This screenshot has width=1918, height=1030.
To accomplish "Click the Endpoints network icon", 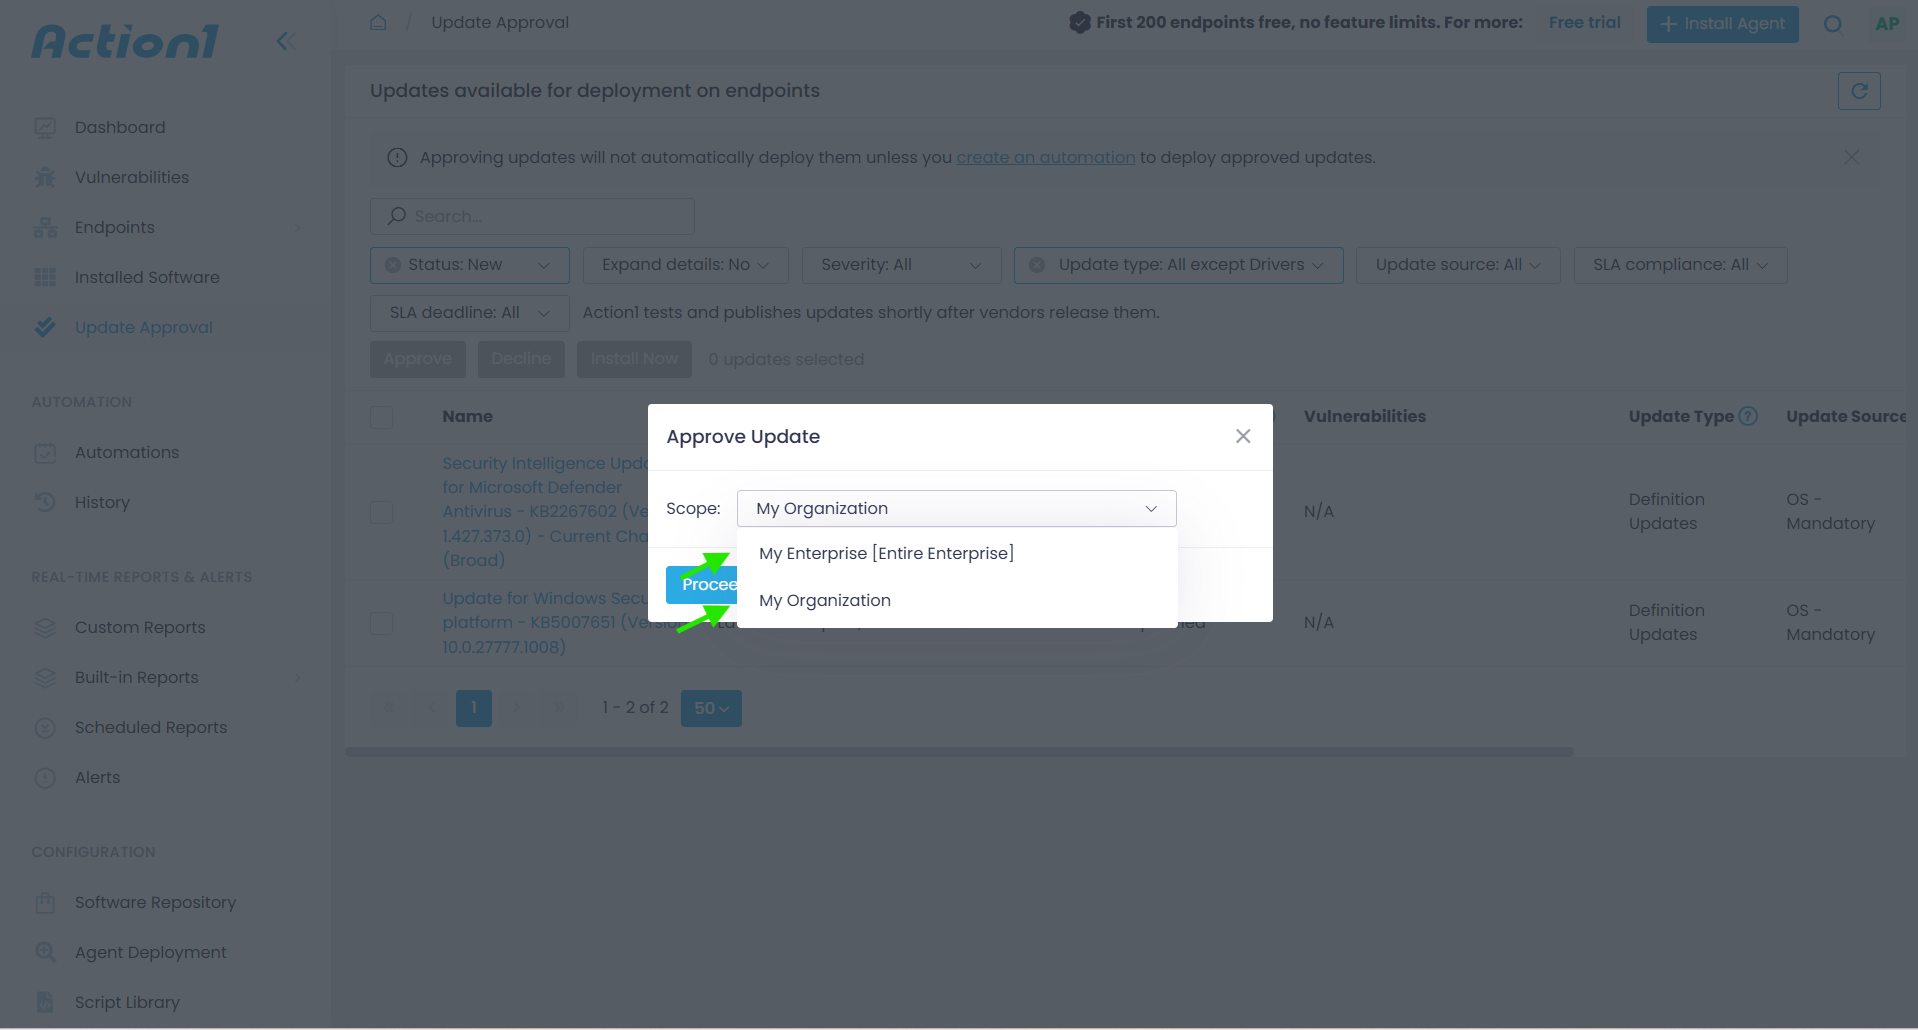I will tap(45, 227).
